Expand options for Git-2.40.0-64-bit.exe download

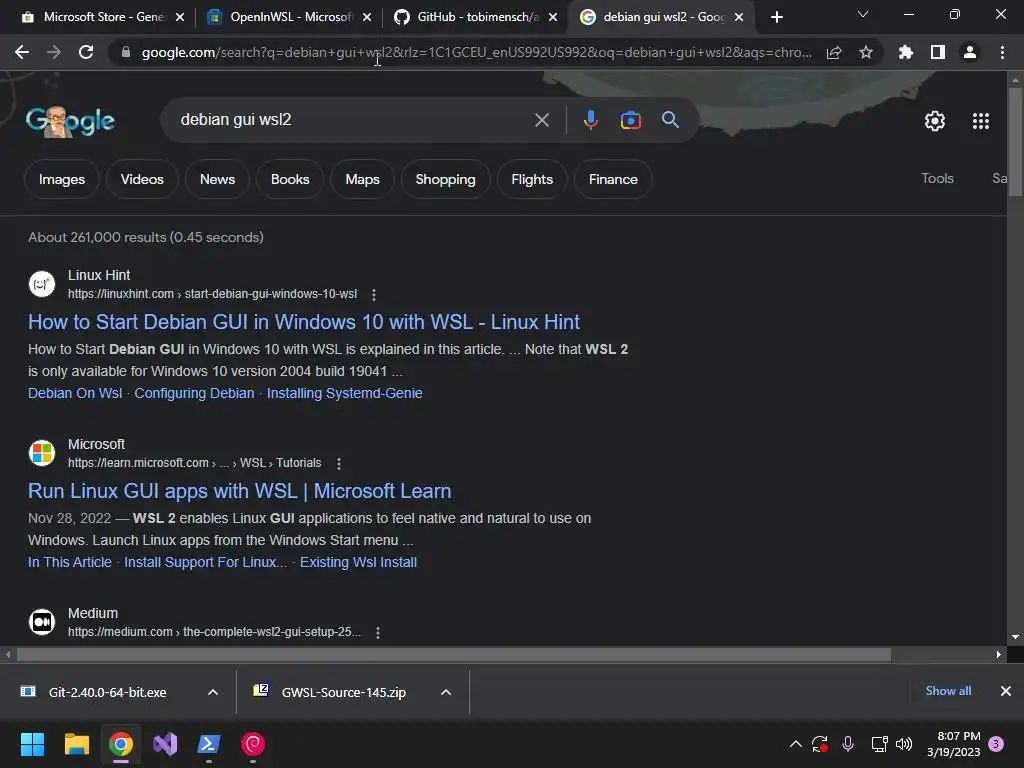pos(213,692)
